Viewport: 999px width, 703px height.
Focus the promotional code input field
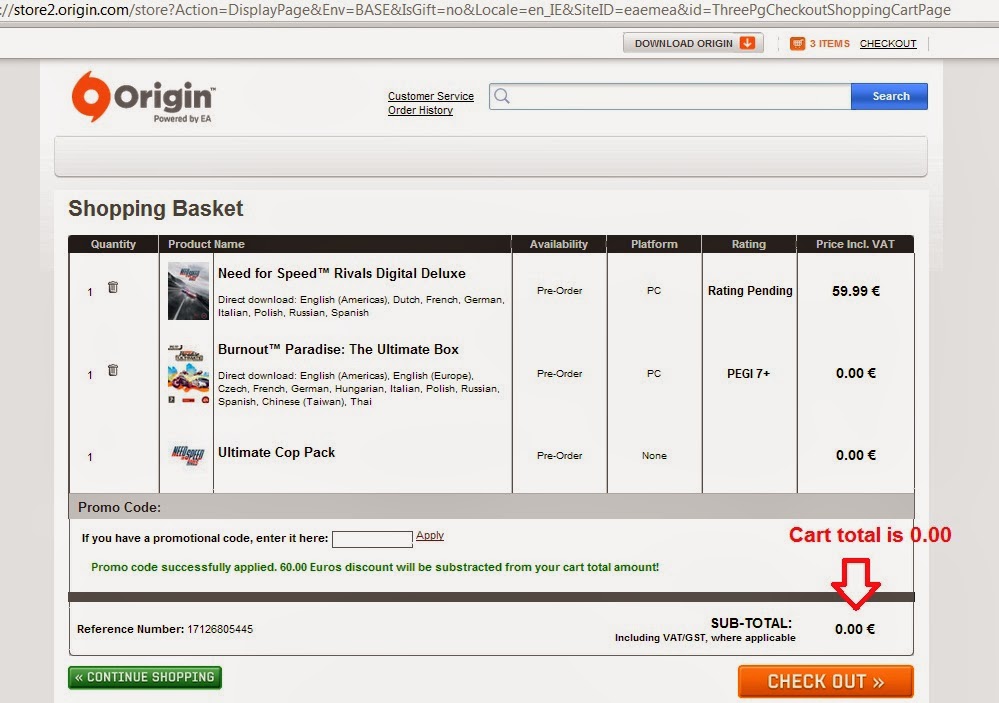372,539
